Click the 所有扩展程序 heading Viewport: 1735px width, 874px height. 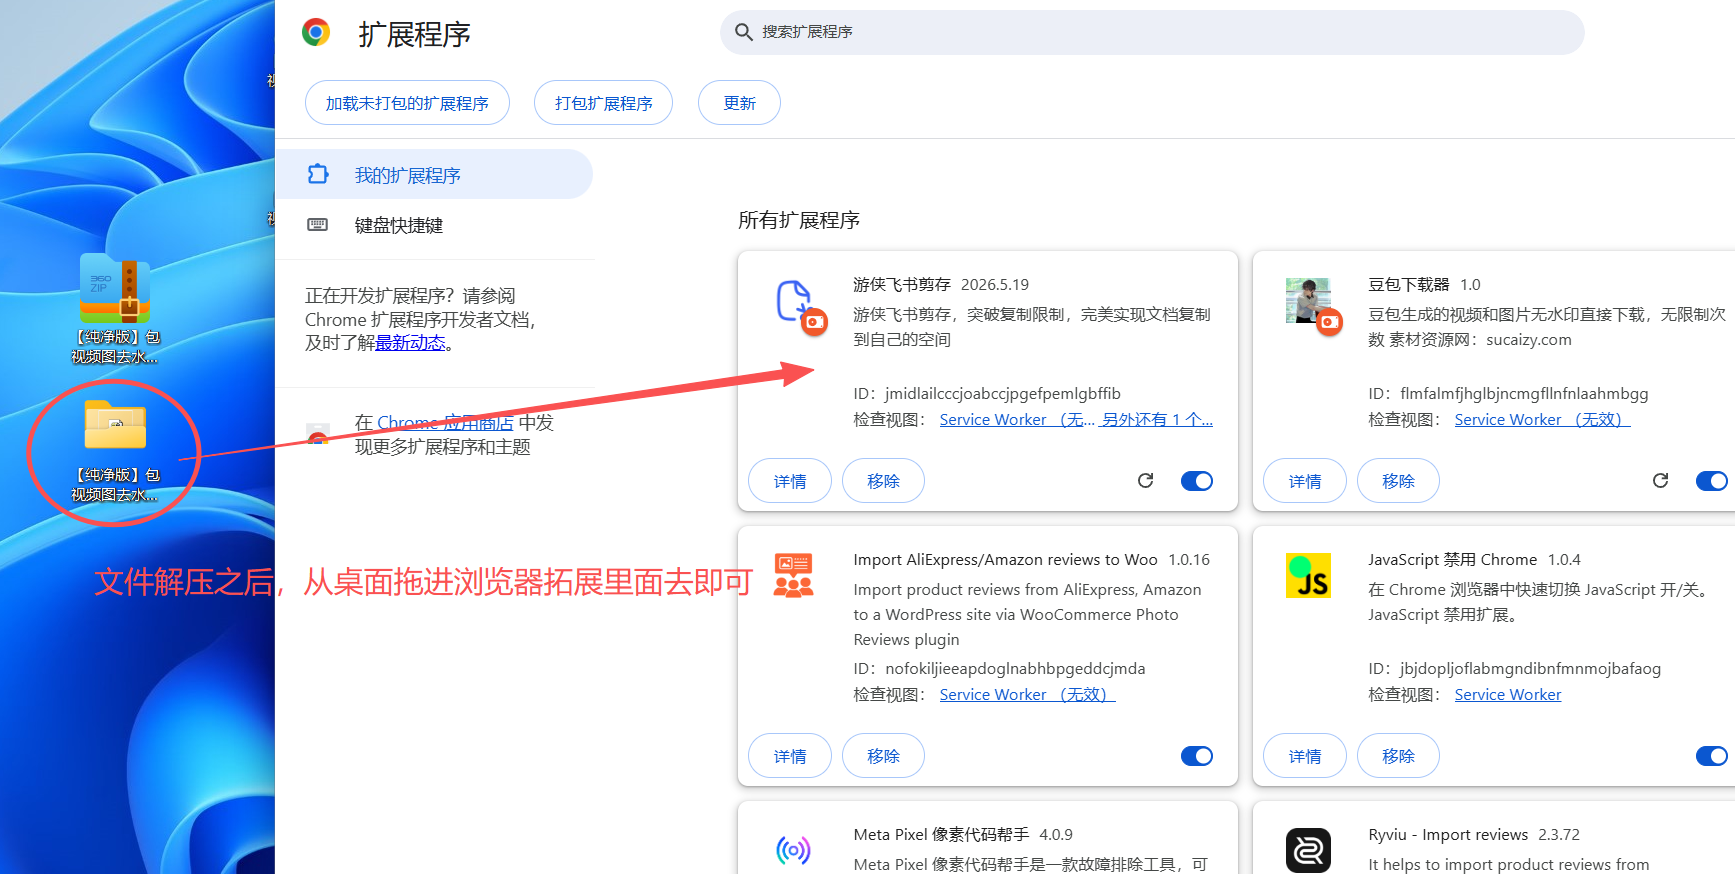click(799, 220)
